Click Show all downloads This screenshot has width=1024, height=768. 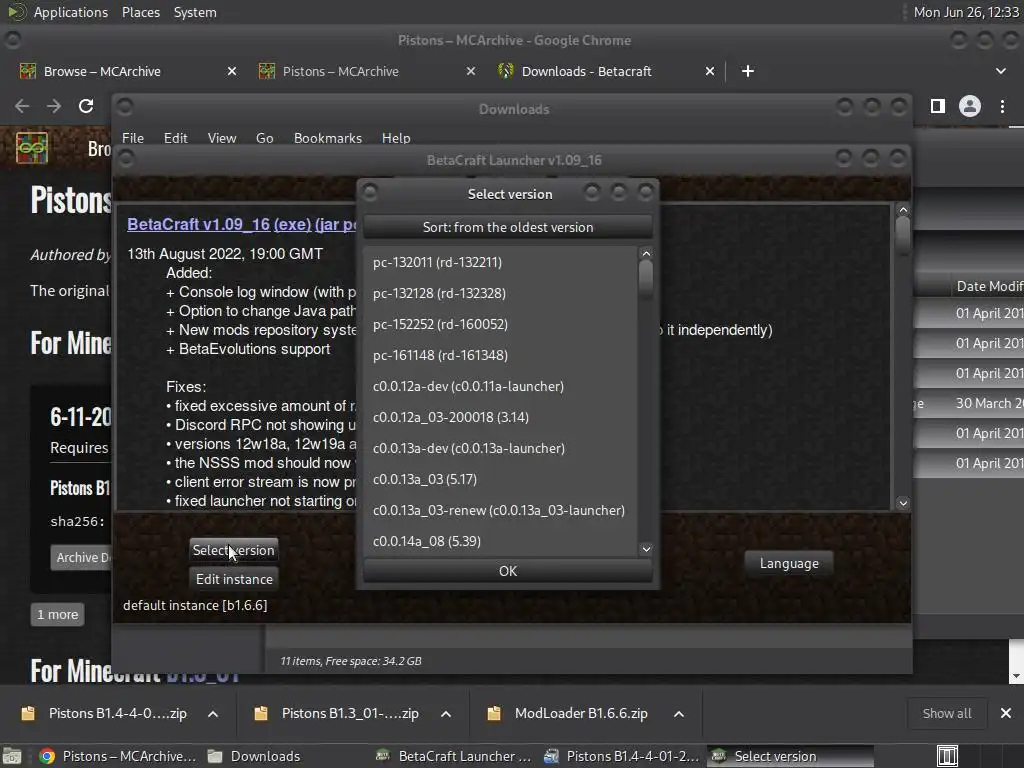[946, 714]
